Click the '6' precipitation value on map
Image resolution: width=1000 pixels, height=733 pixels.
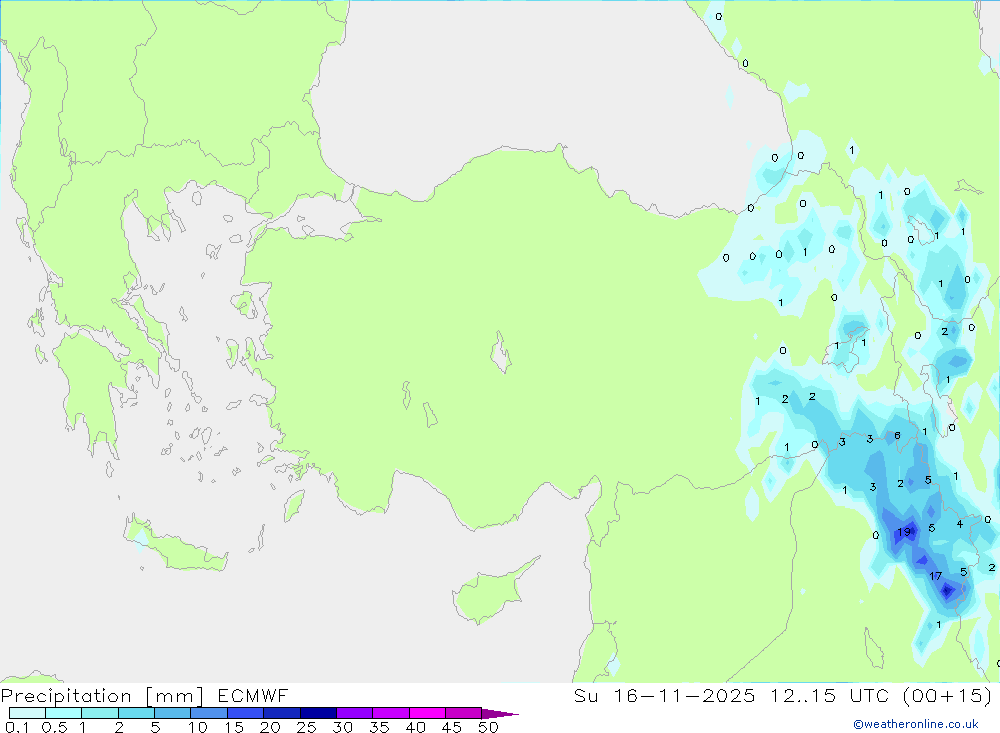coord(897,436)
